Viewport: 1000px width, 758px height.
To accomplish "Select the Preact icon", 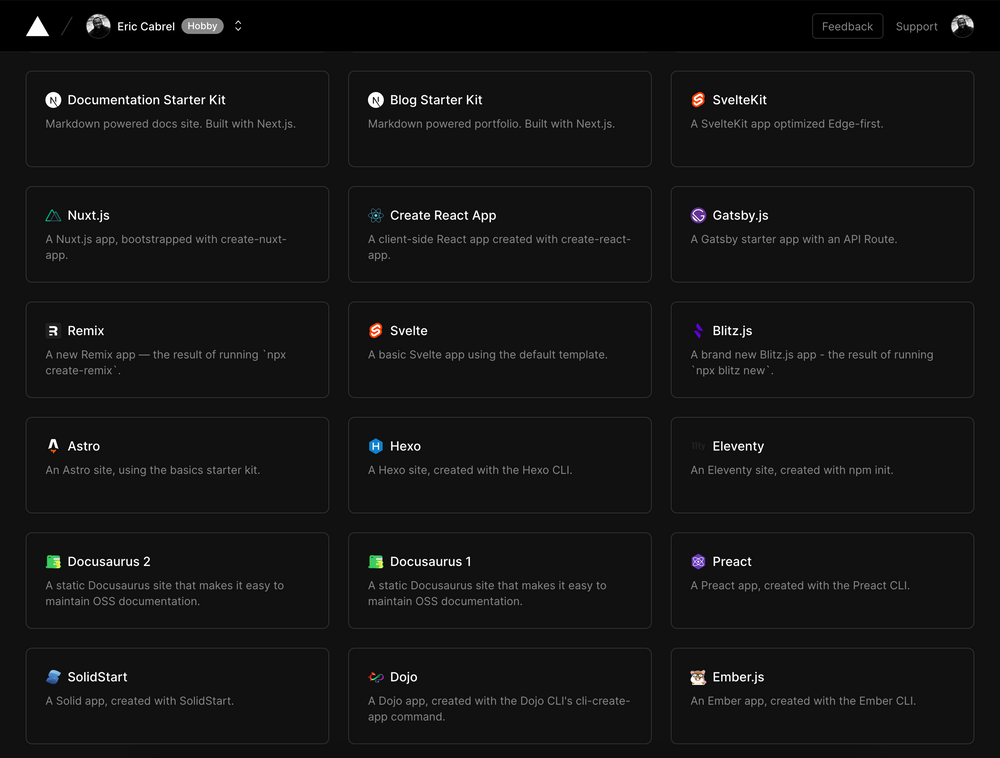I will click(x=697, y=561).
